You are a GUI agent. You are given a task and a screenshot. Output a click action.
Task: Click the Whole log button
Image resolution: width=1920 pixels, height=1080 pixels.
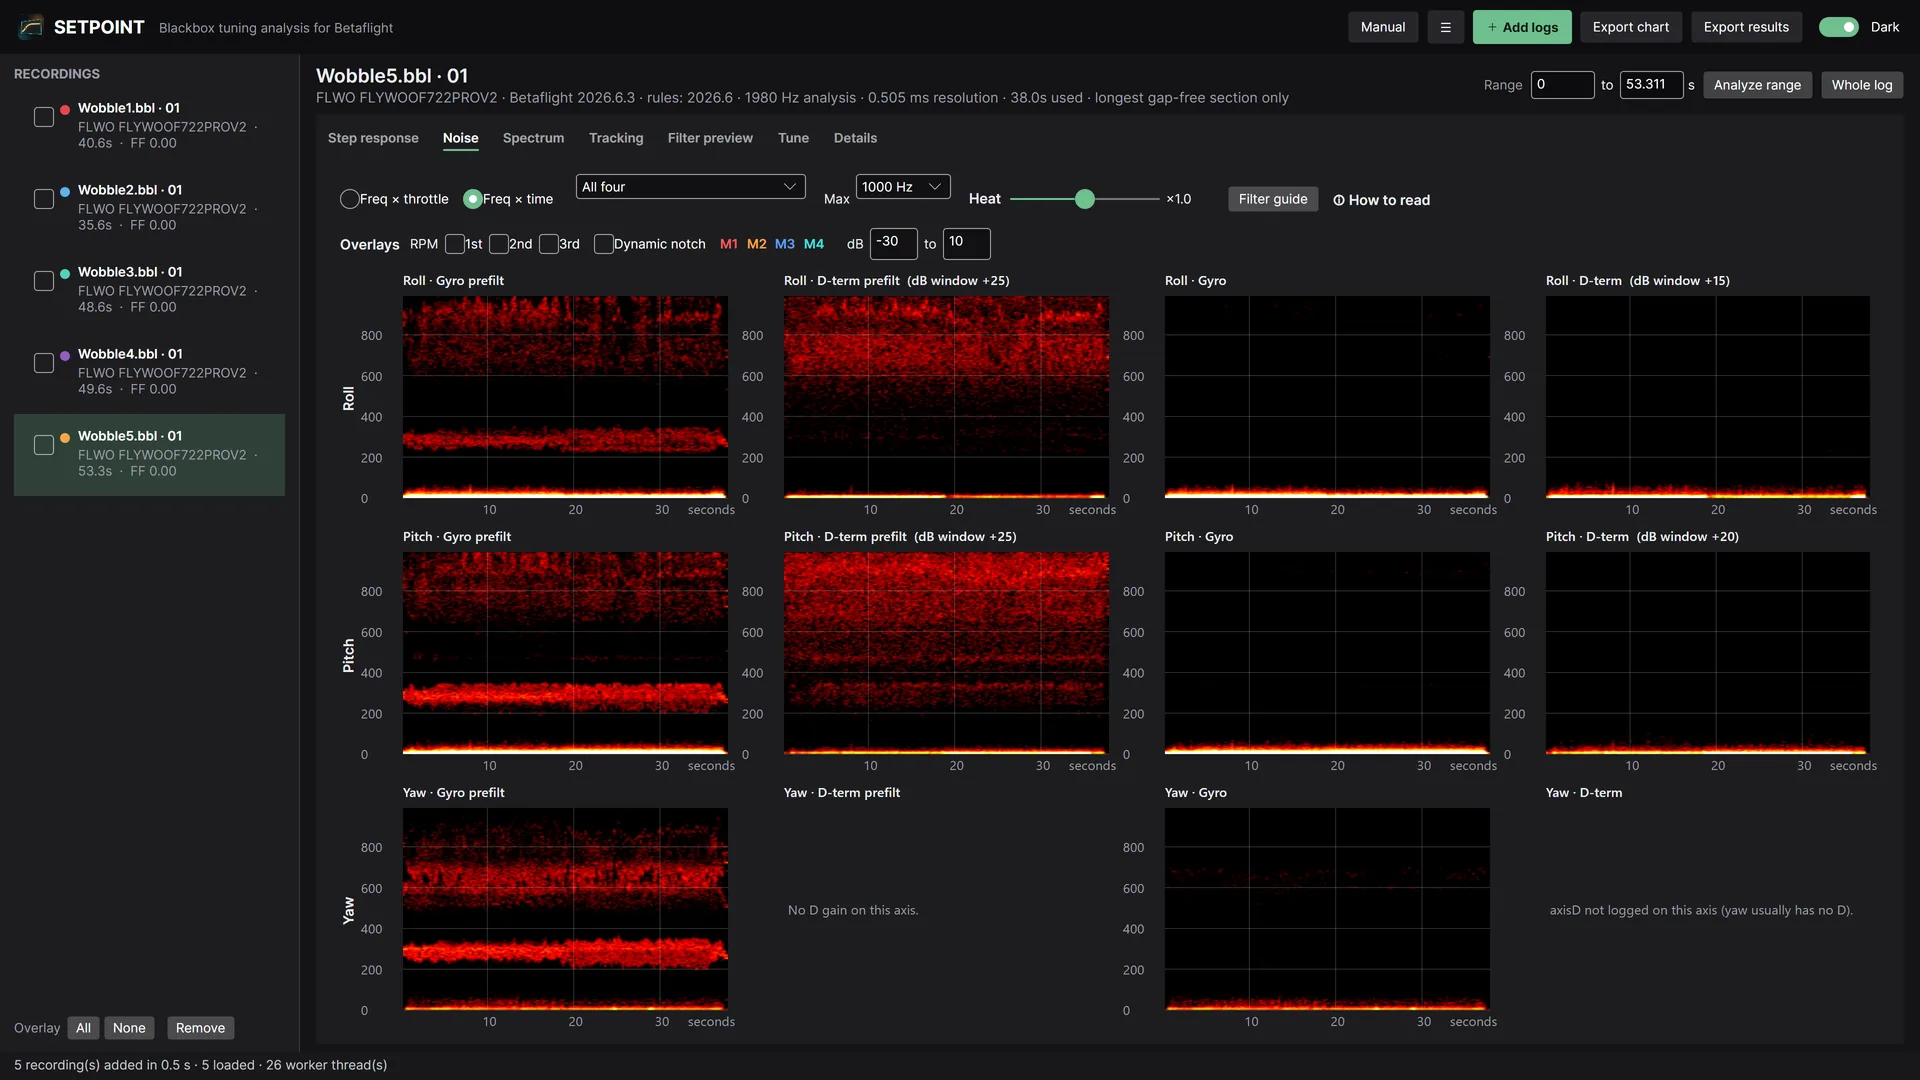tap(1862, 85)
